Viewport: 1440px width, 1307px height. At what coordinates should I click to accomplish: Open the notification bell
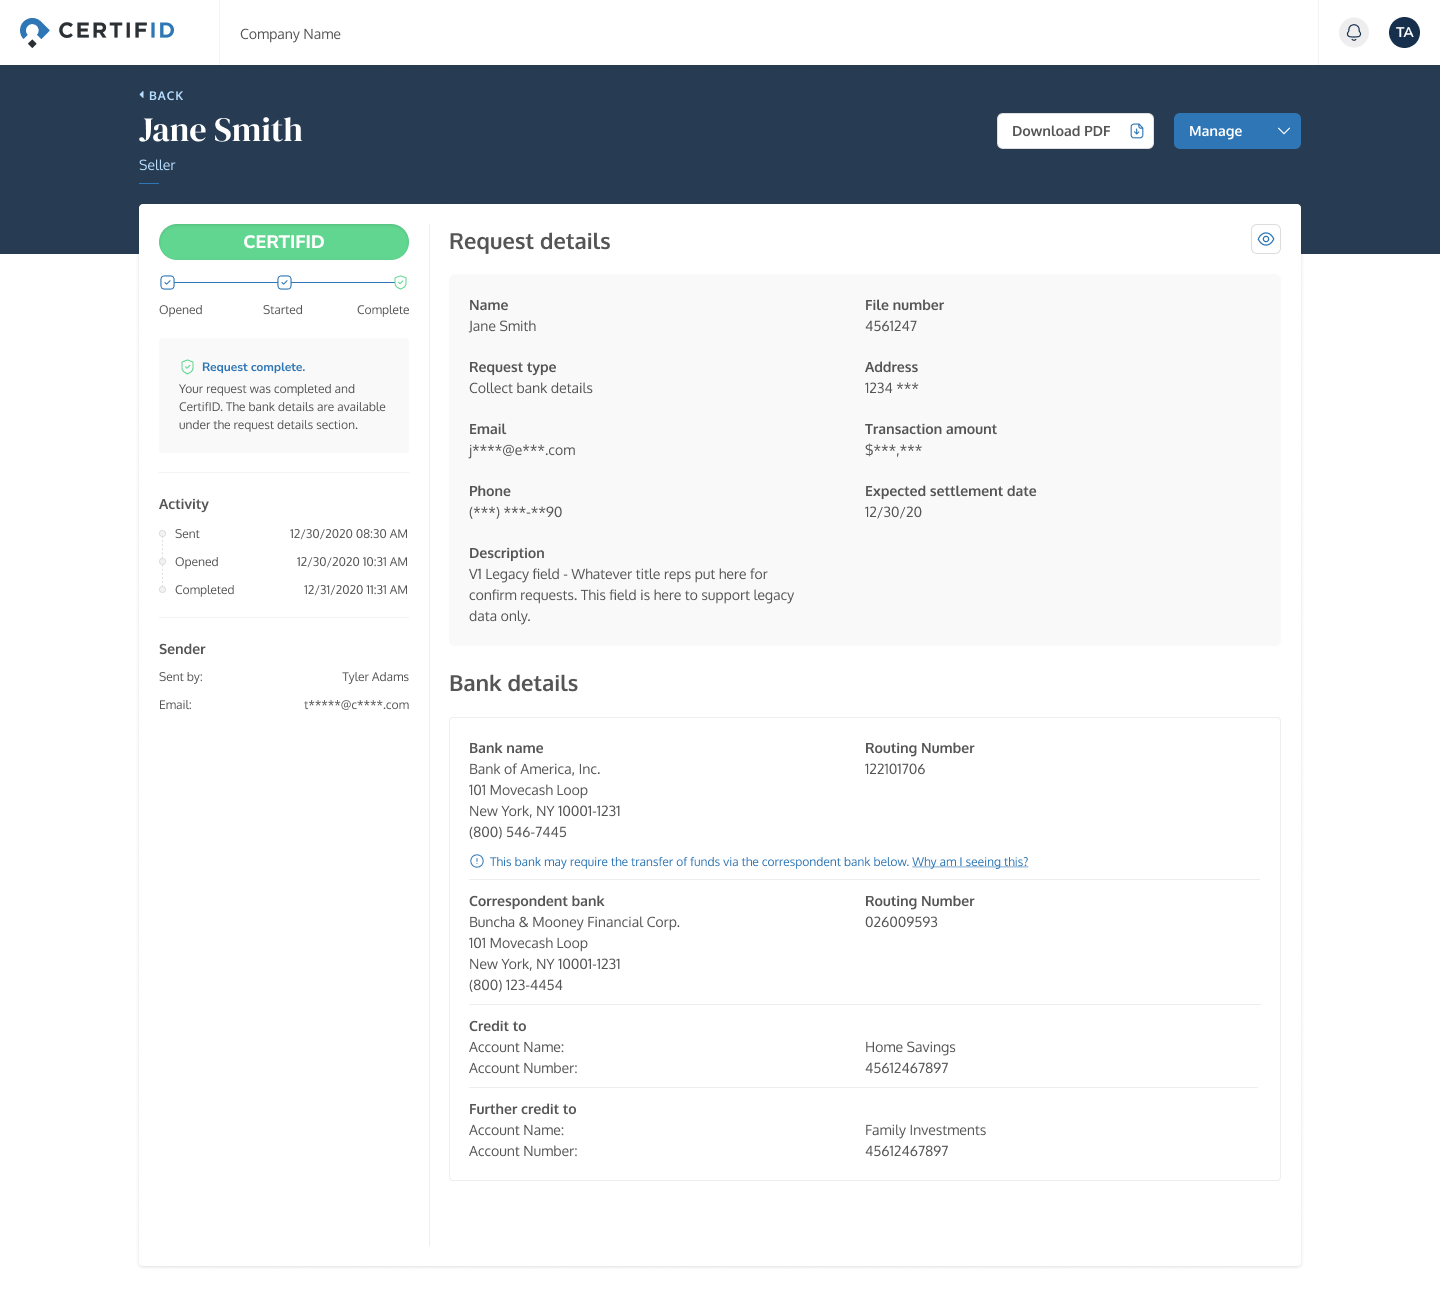point(1354,32)
